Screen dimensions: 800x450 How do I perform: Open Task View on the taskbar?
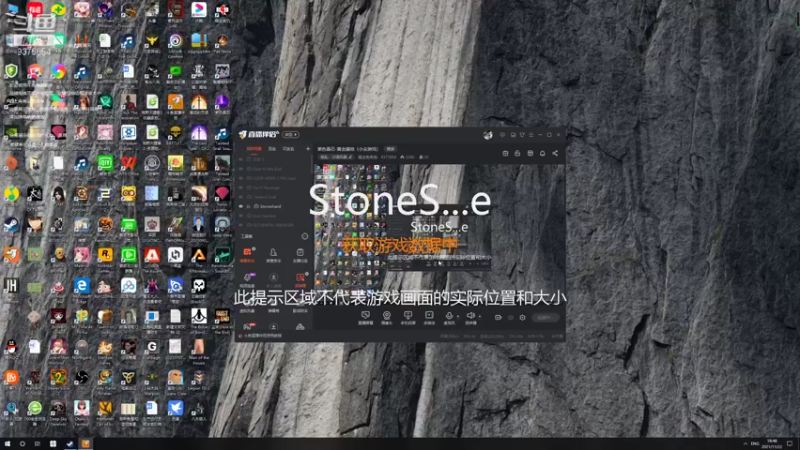click(37, 444)
